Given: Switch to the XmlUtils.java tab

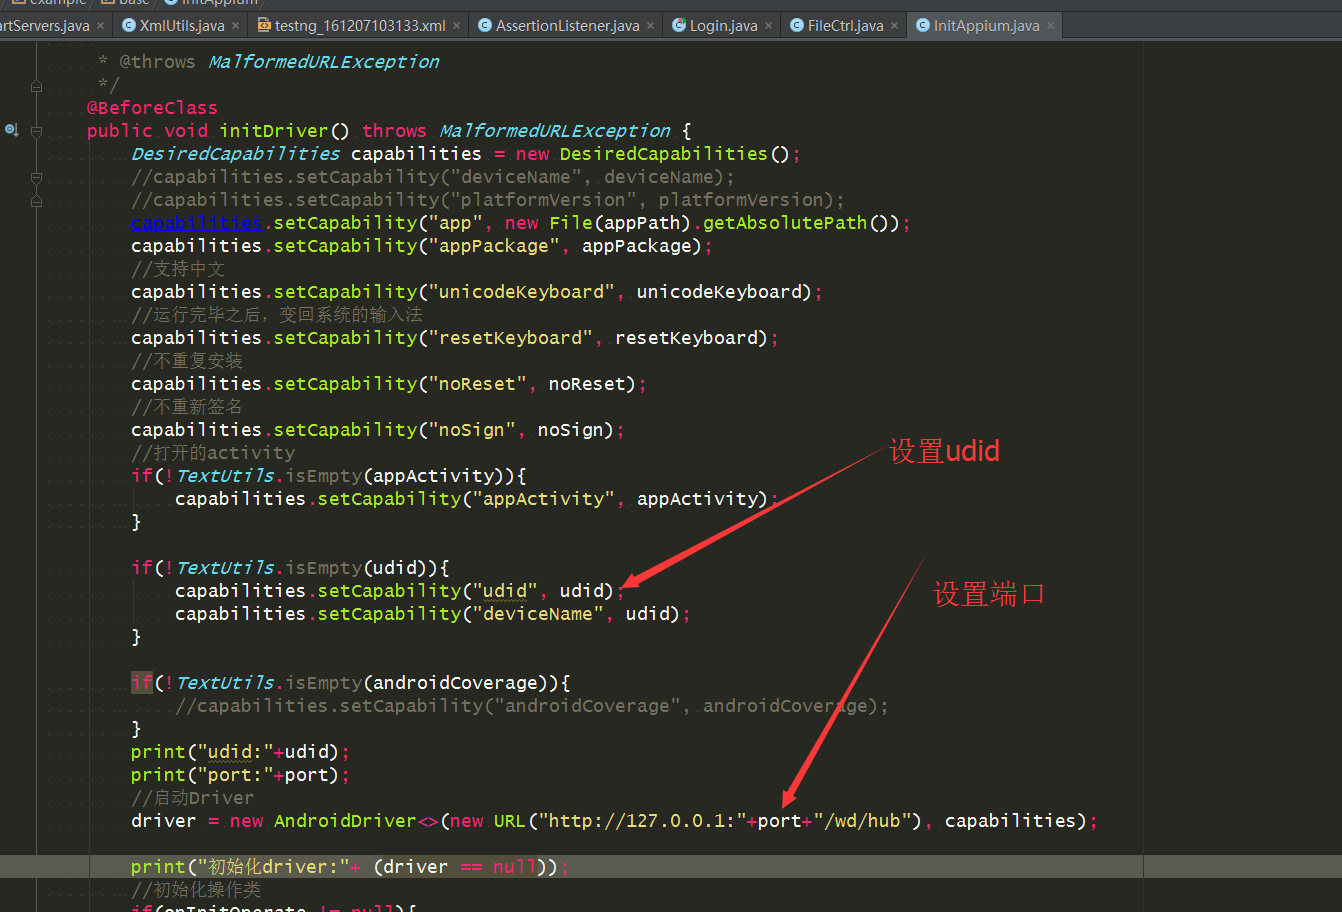Looking at the screenshot, I should pyautogui.click(x=180, y=25).
